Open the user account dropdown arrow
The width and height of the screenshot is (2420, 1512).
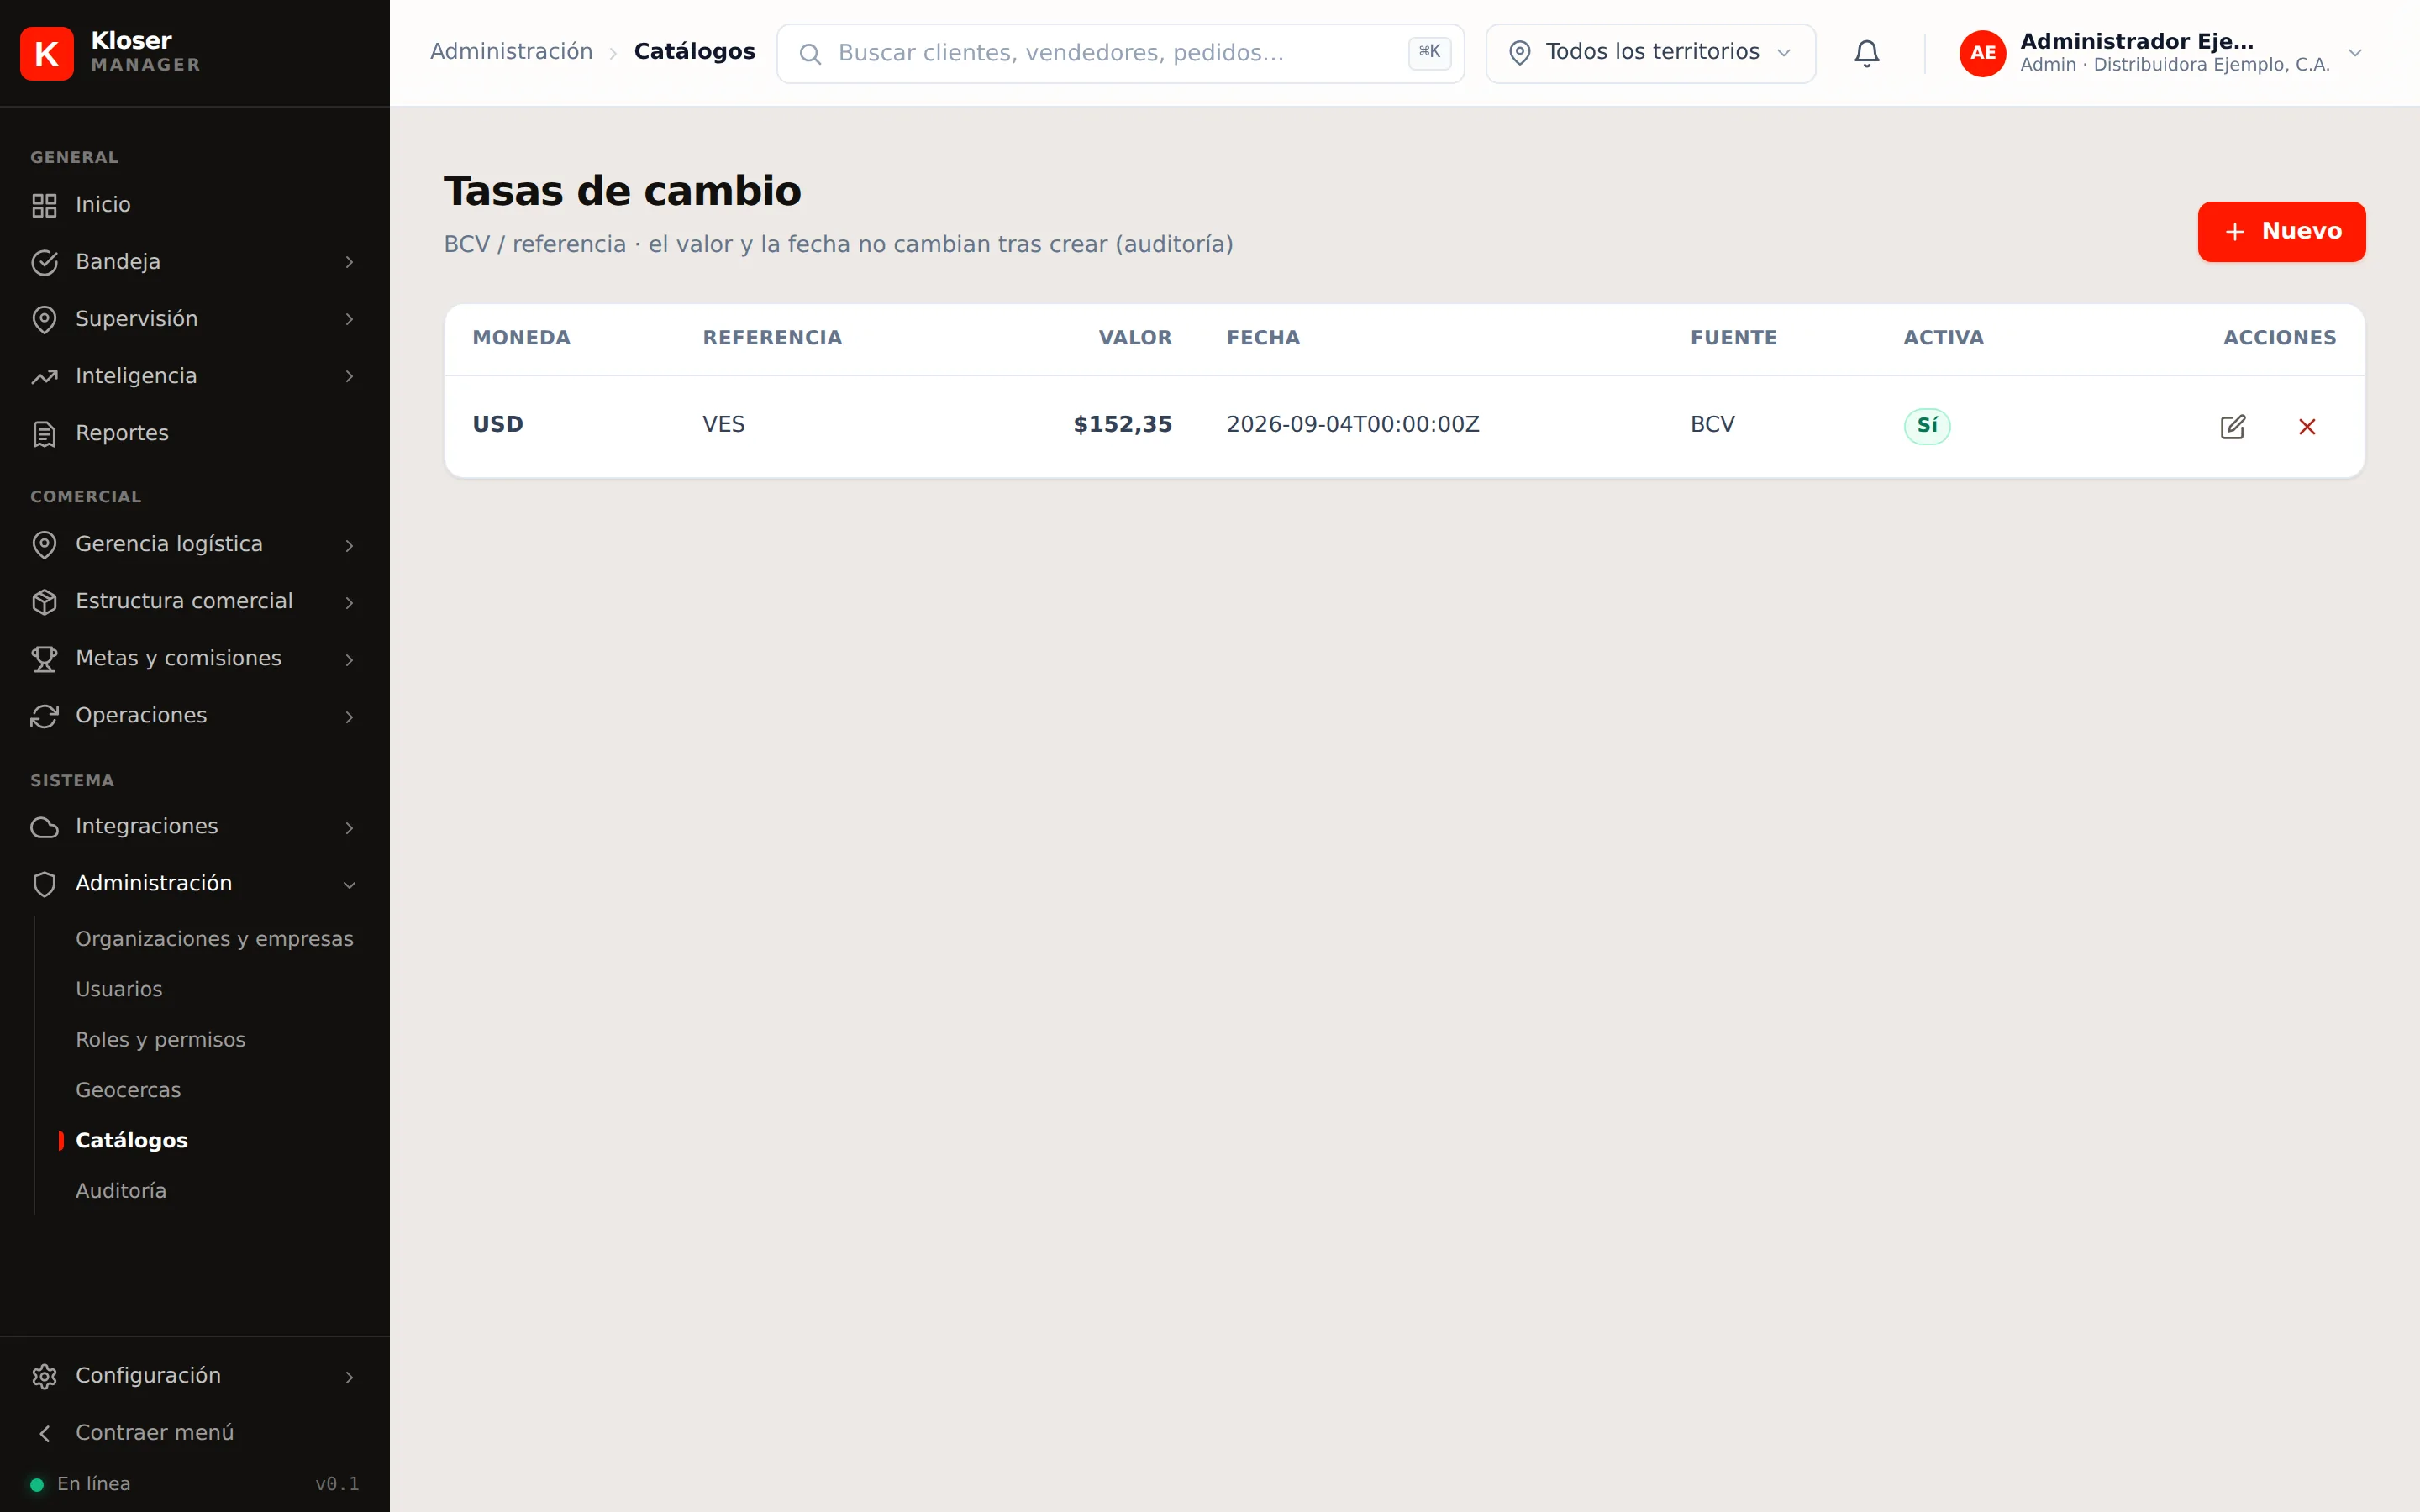coord(2355,53)
